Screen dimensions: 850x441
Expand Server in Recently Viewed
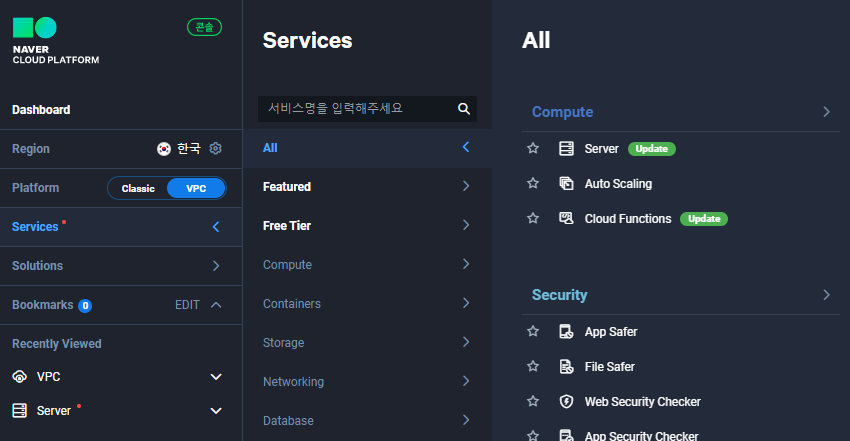(x=216, y=411)
